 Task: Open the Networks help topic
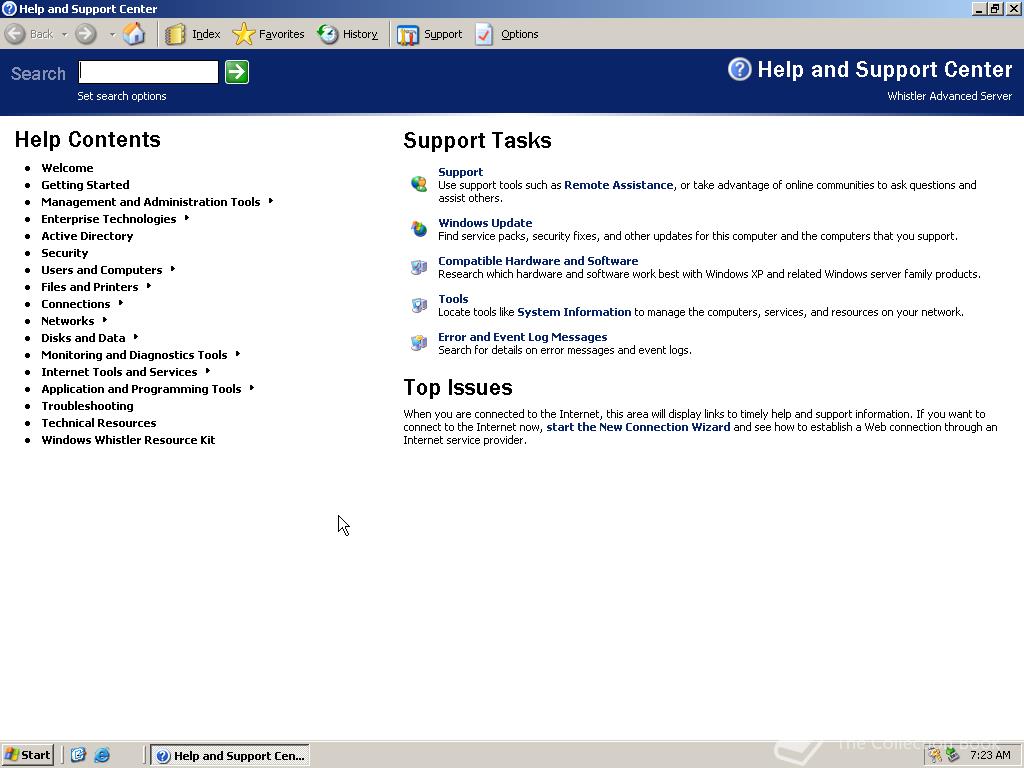pos(68,321)
